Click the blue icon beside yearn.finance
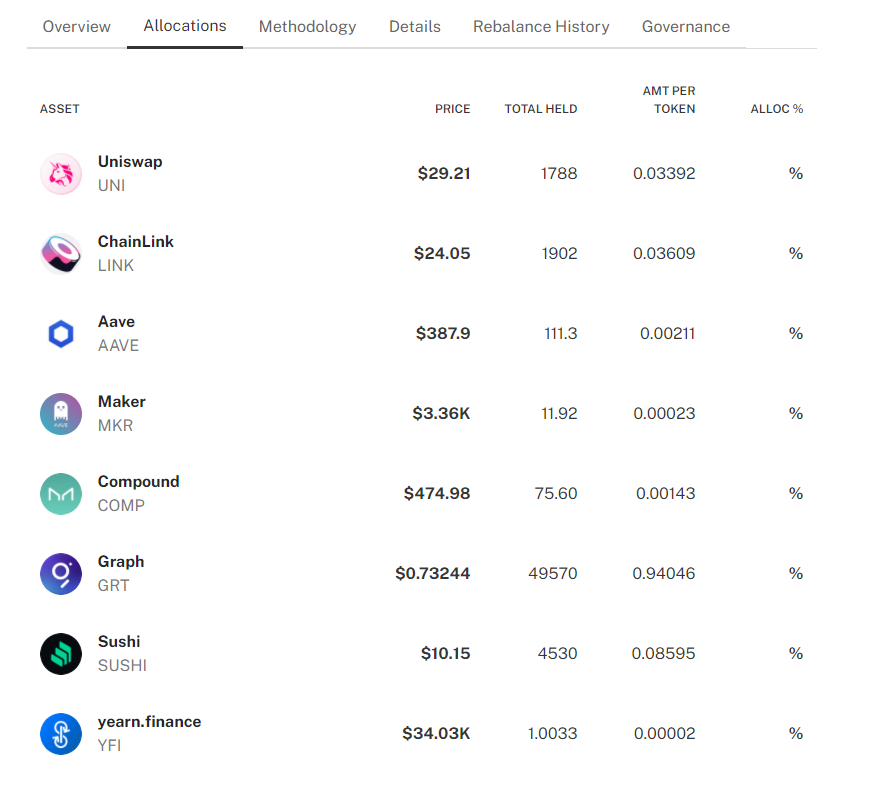Image resolution: width=890 pixels, height=785 pixels. coord(61,734)
